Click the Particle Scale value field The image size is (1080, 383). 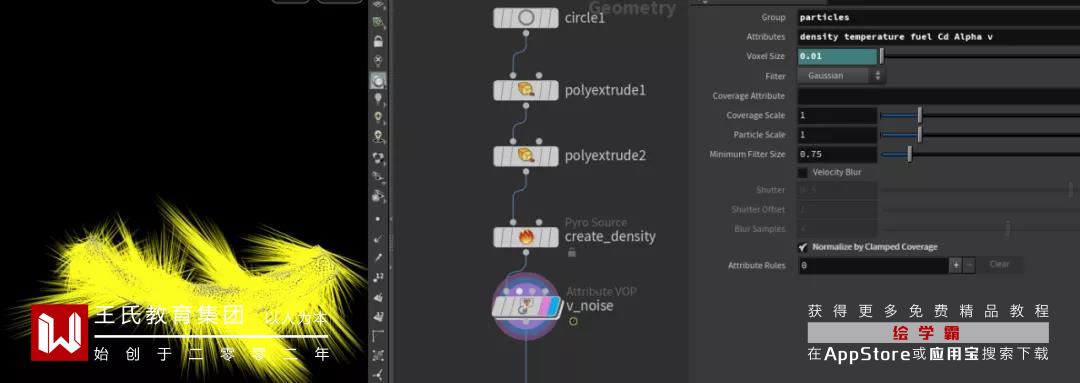pos(838,135)
